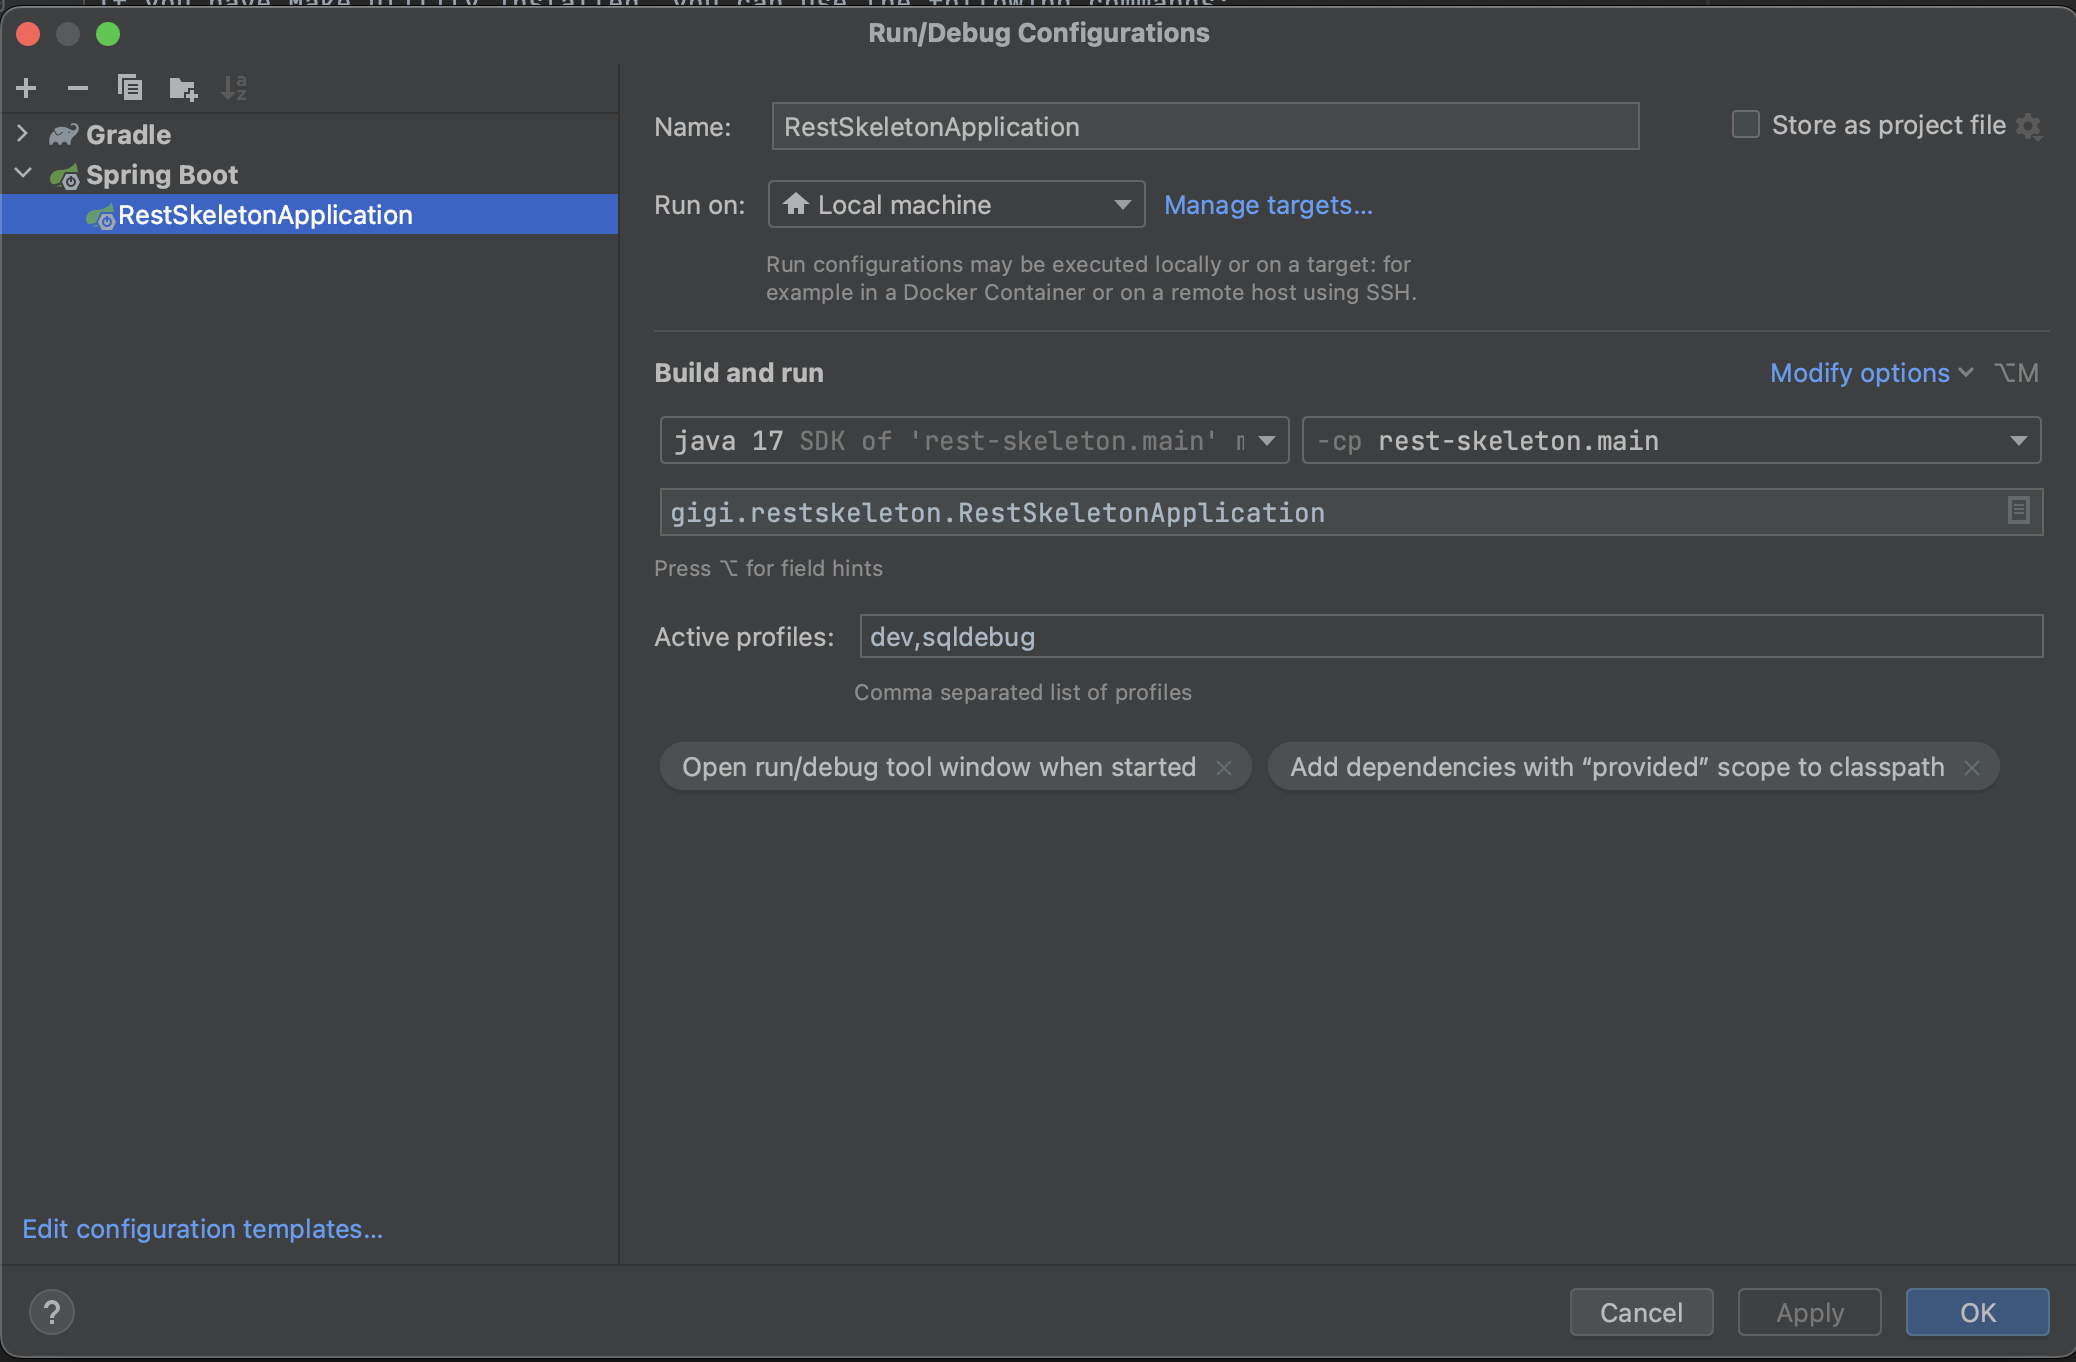Screen dimensions: 2076x1362
Task: Open Modify options menu
Action: 1870,373
